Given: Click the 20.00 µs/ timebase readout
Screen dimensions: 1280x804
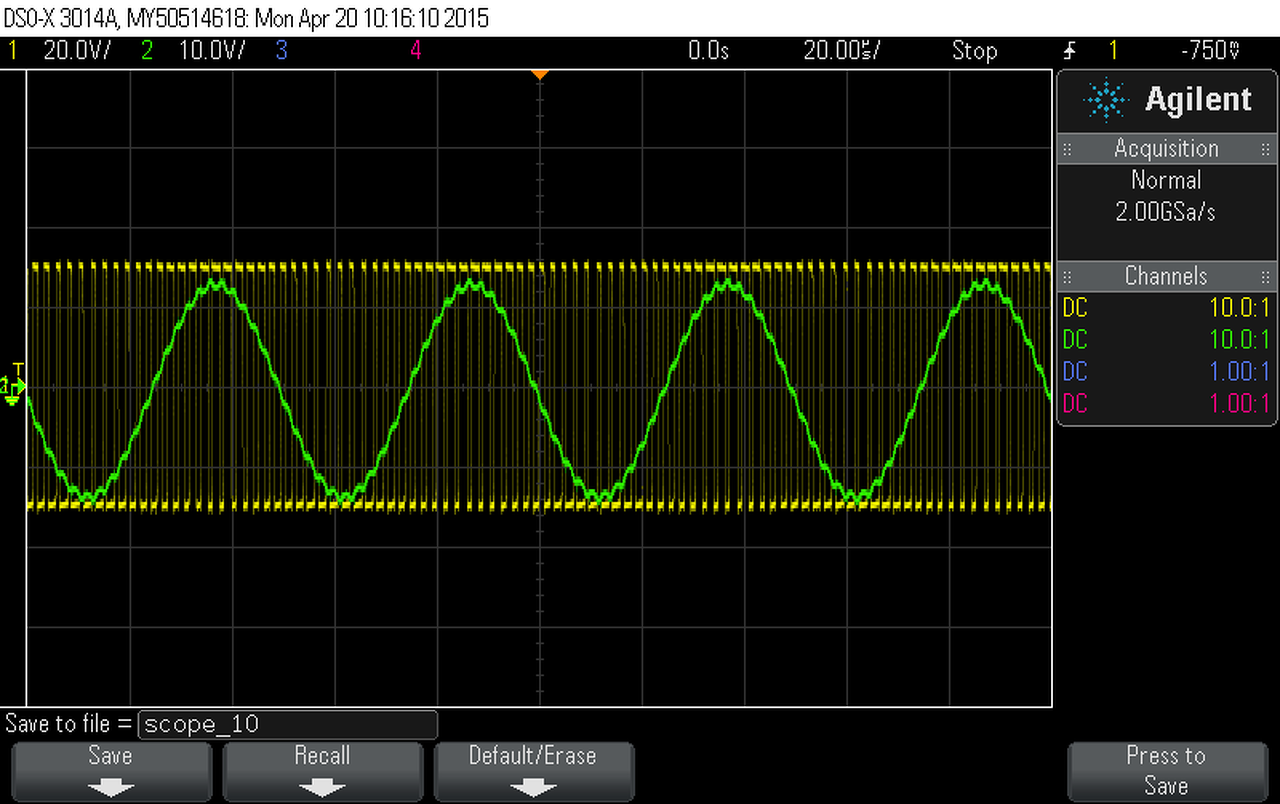Looking at the screenshot, I should 841,50.
